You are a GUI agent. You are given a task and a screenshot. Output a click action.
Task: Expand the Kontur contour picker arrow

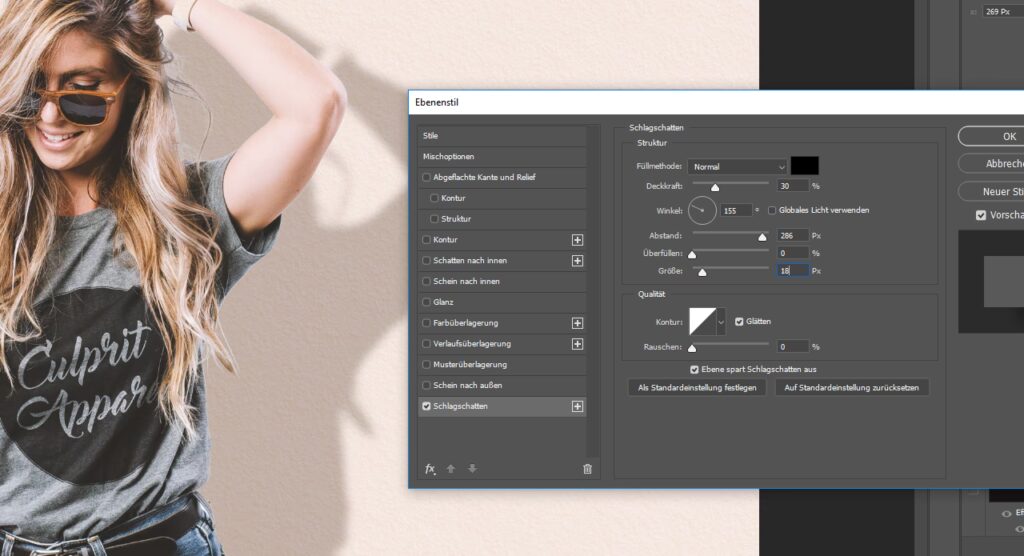click(x=721, y=322)
